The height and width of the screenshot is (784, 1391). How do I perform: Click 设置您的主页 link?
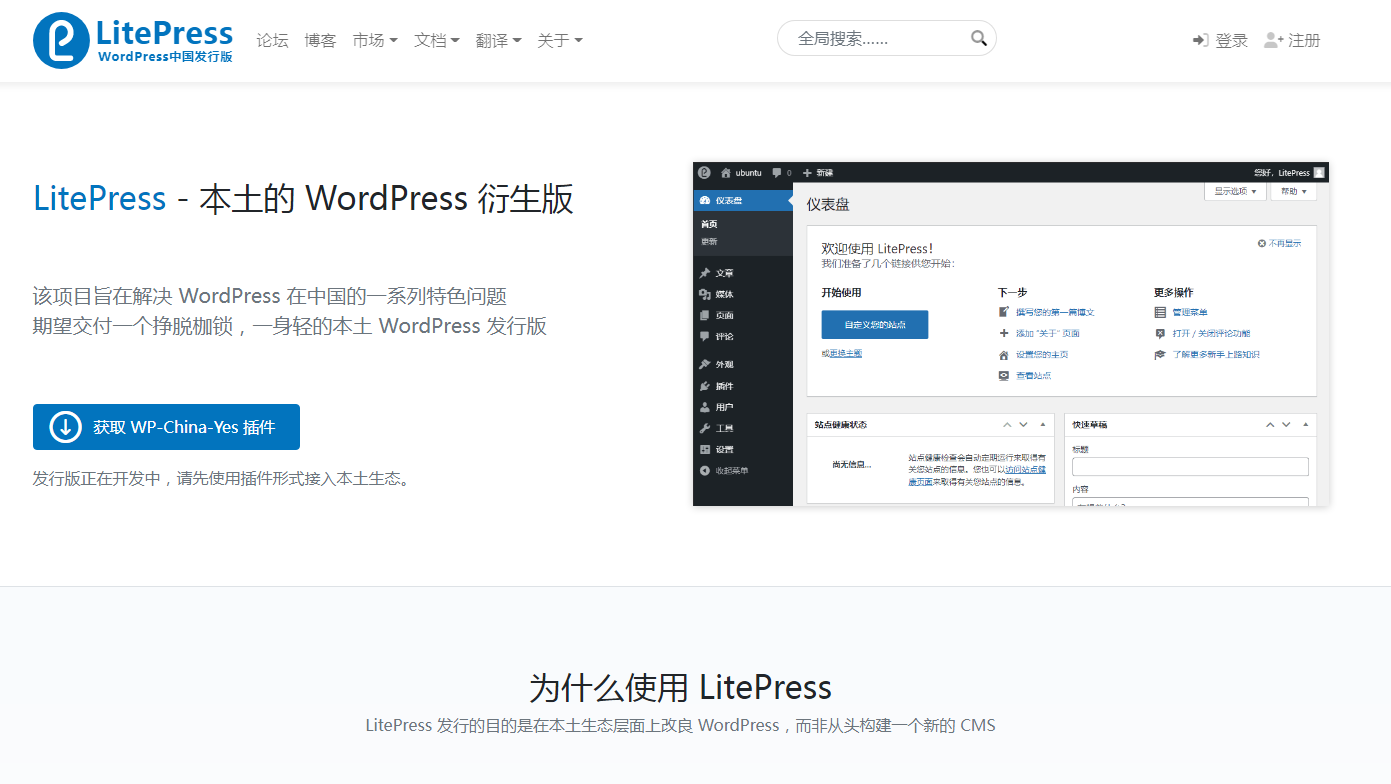coord(1042,354)
